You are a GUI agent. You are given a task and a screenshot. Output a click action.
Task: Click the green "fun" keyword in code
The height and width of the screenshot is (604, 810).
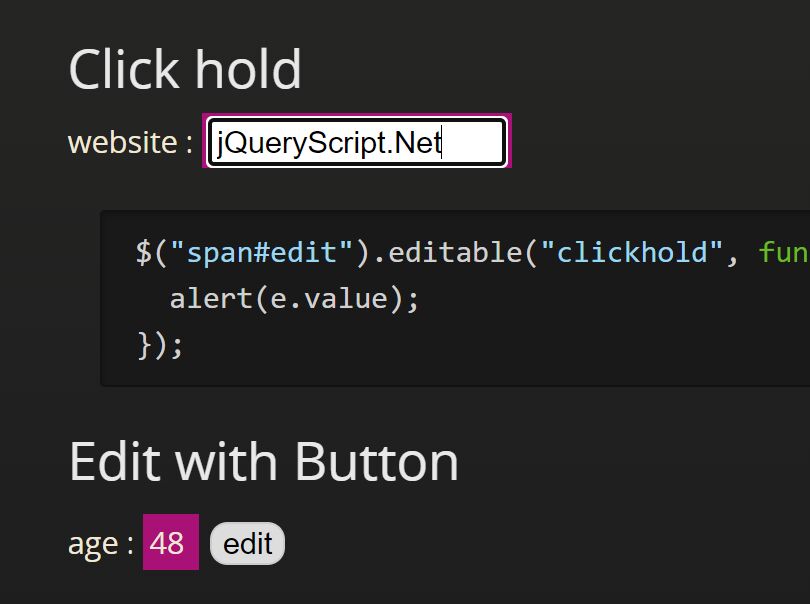click(x=783, y=253)
